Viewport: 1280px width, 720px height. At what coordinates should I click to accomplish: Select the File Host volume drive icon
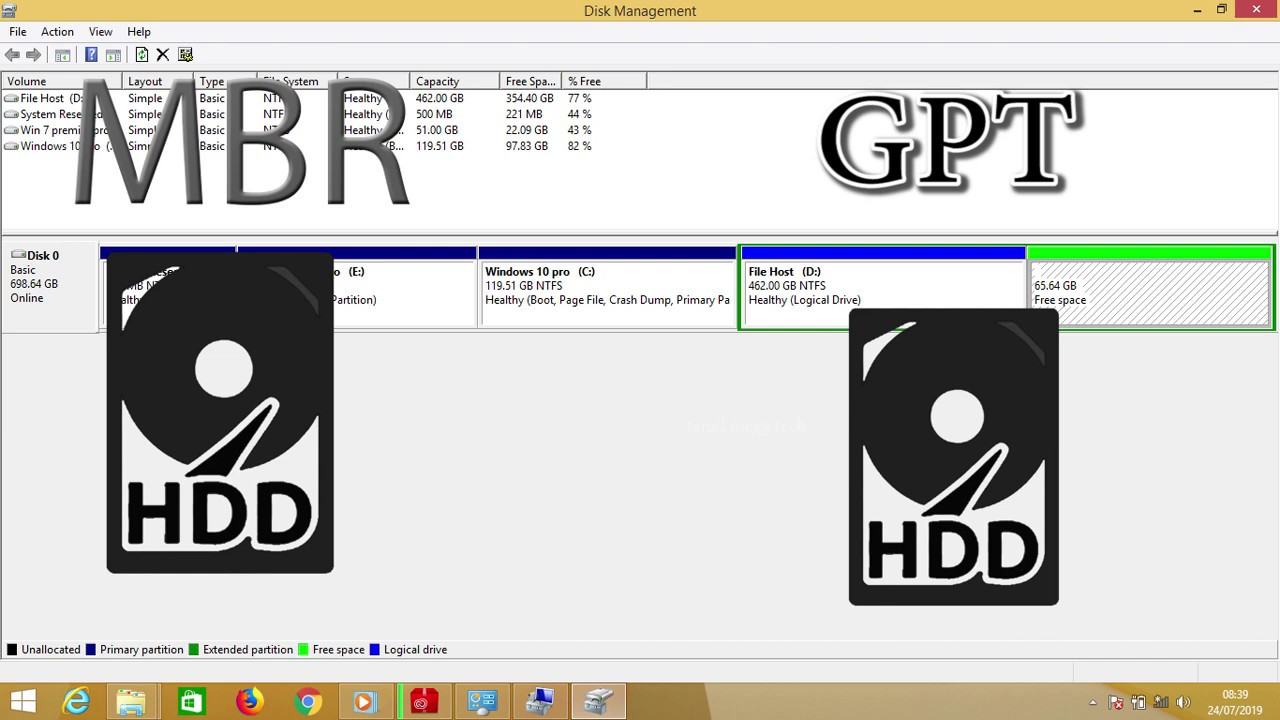11,98
